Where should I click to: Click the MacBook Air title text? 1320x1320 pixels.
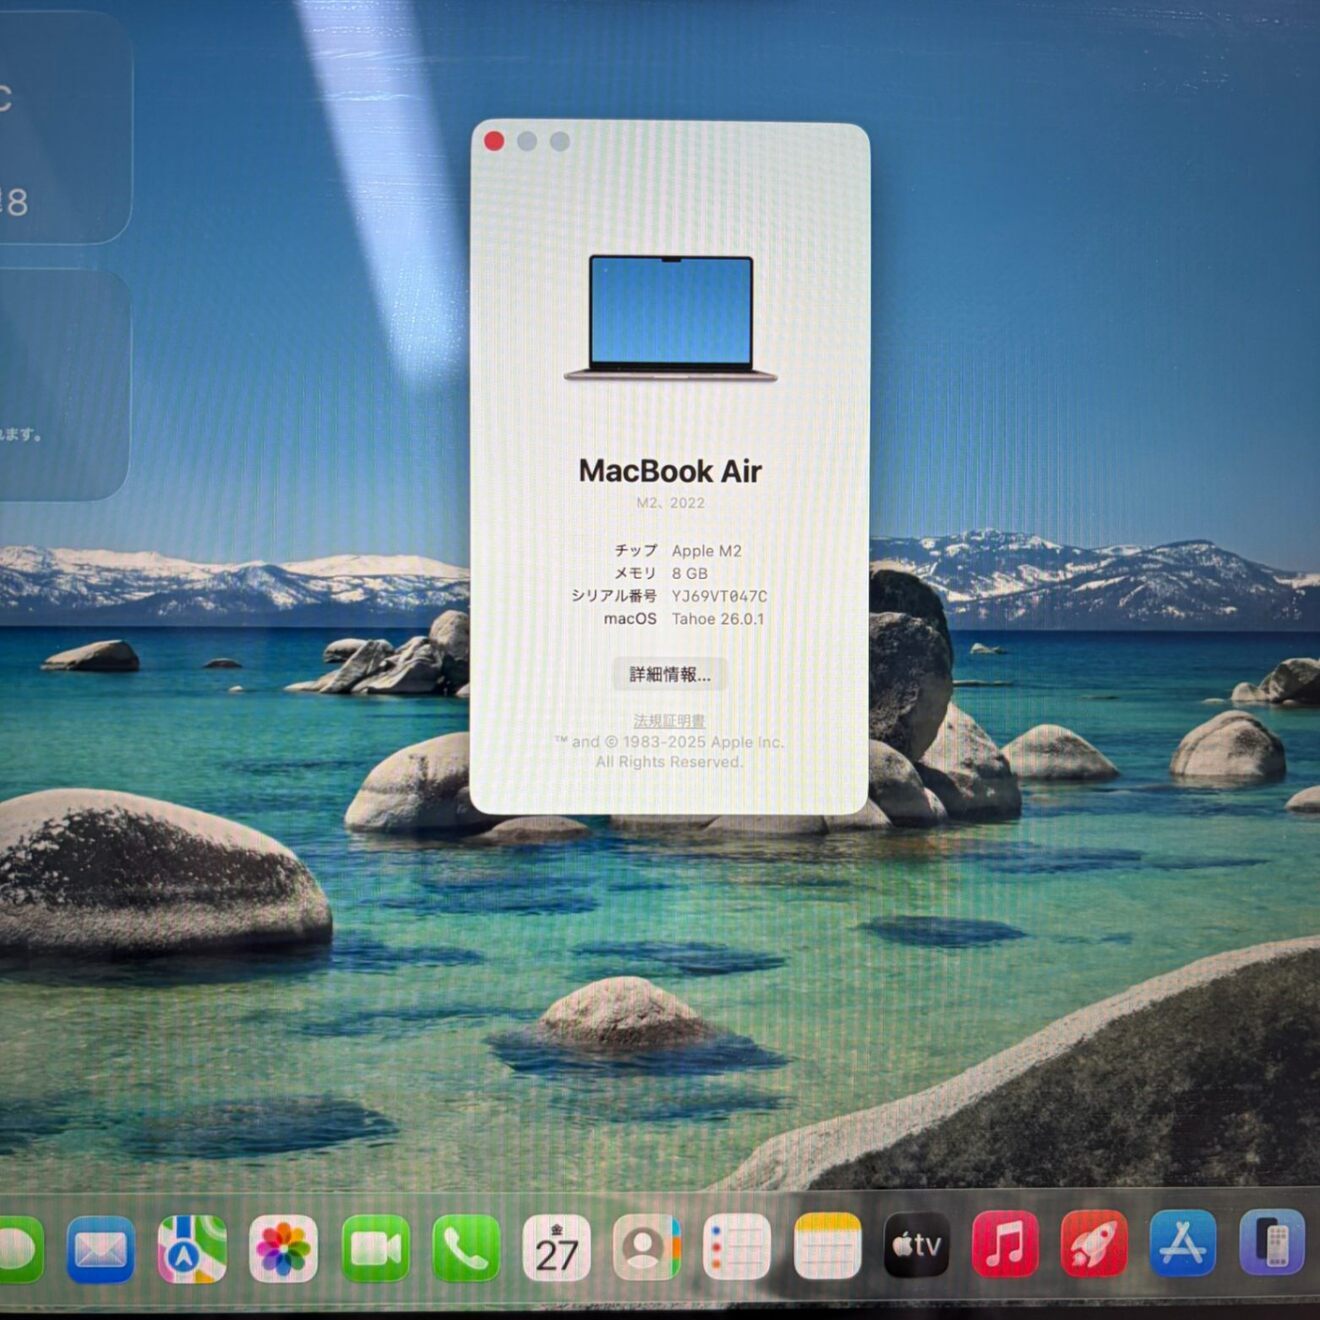pos(670,471)
